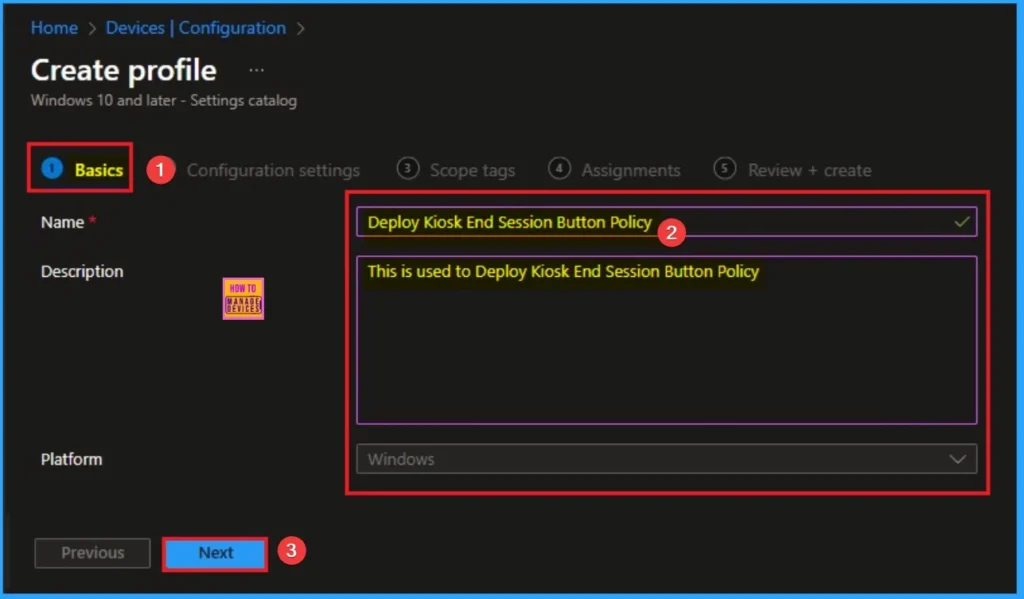Navigate to Home in the breadcrumb
Viewport: 1024px width, 599px height.
(54, 28)
